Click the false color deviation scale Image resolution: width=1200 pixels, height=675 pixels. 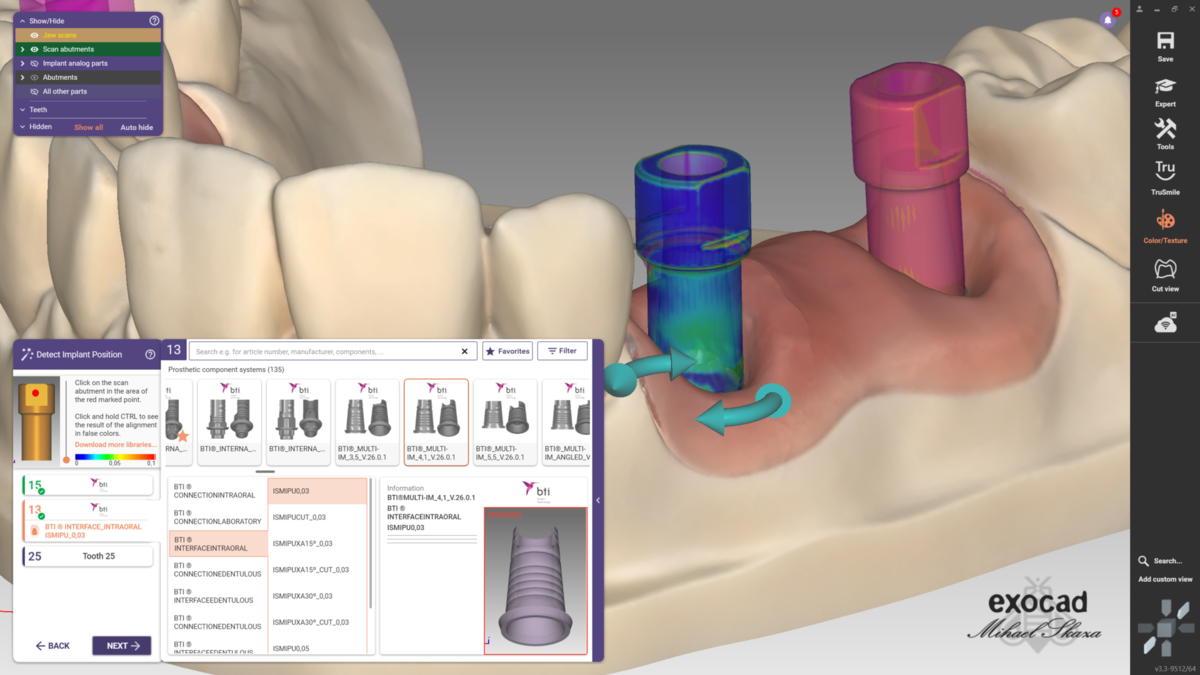(x=115, y=457)
